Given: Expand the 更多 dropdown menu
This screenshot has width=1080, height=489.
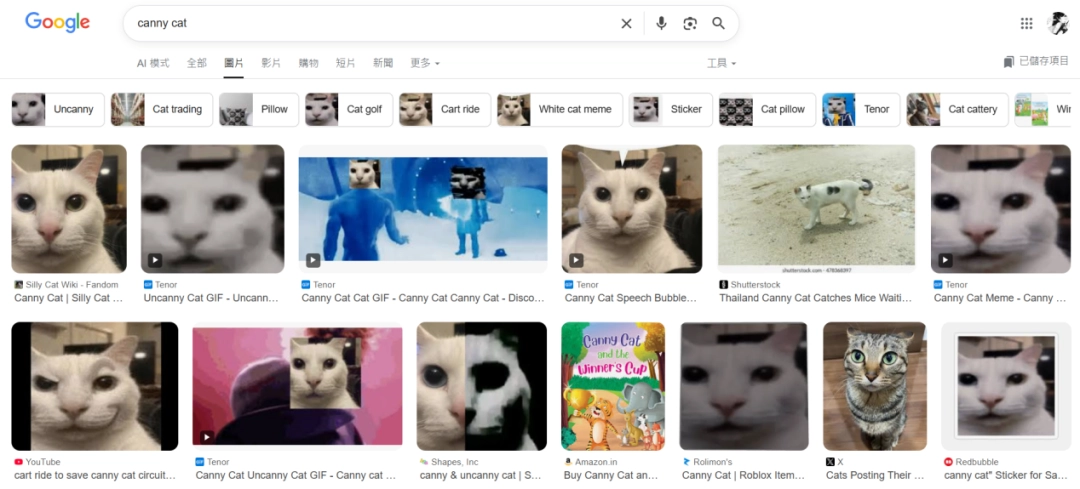Looking at the screenshot, I should (424, 63).
